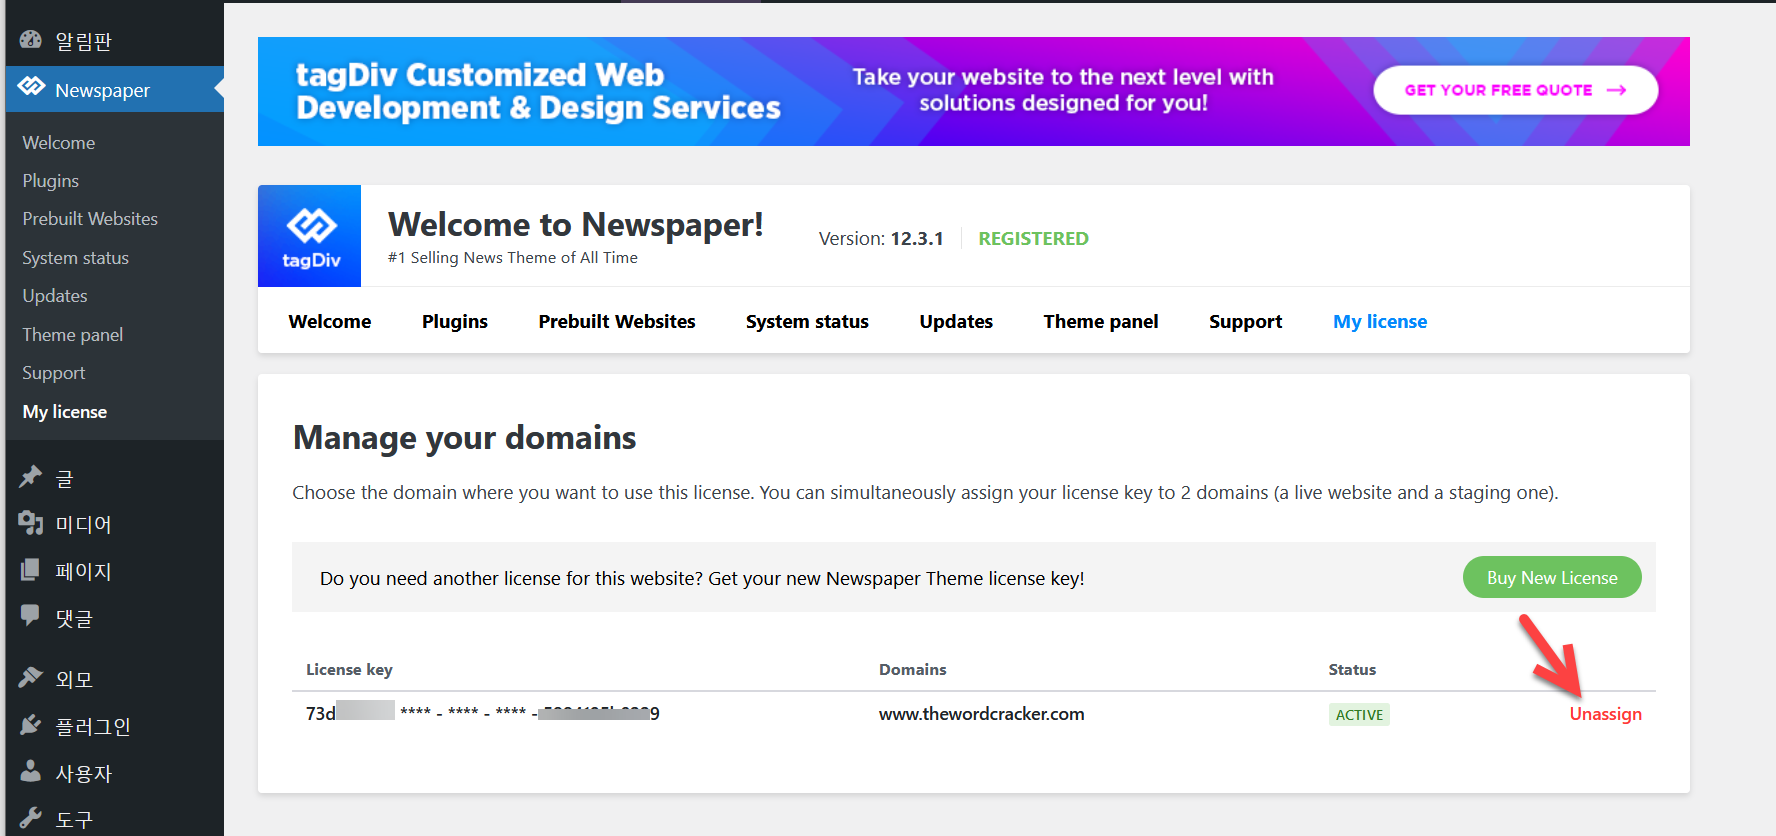Switch to the Theme panel tab

pyautogui.click(x=1101, y=321)
